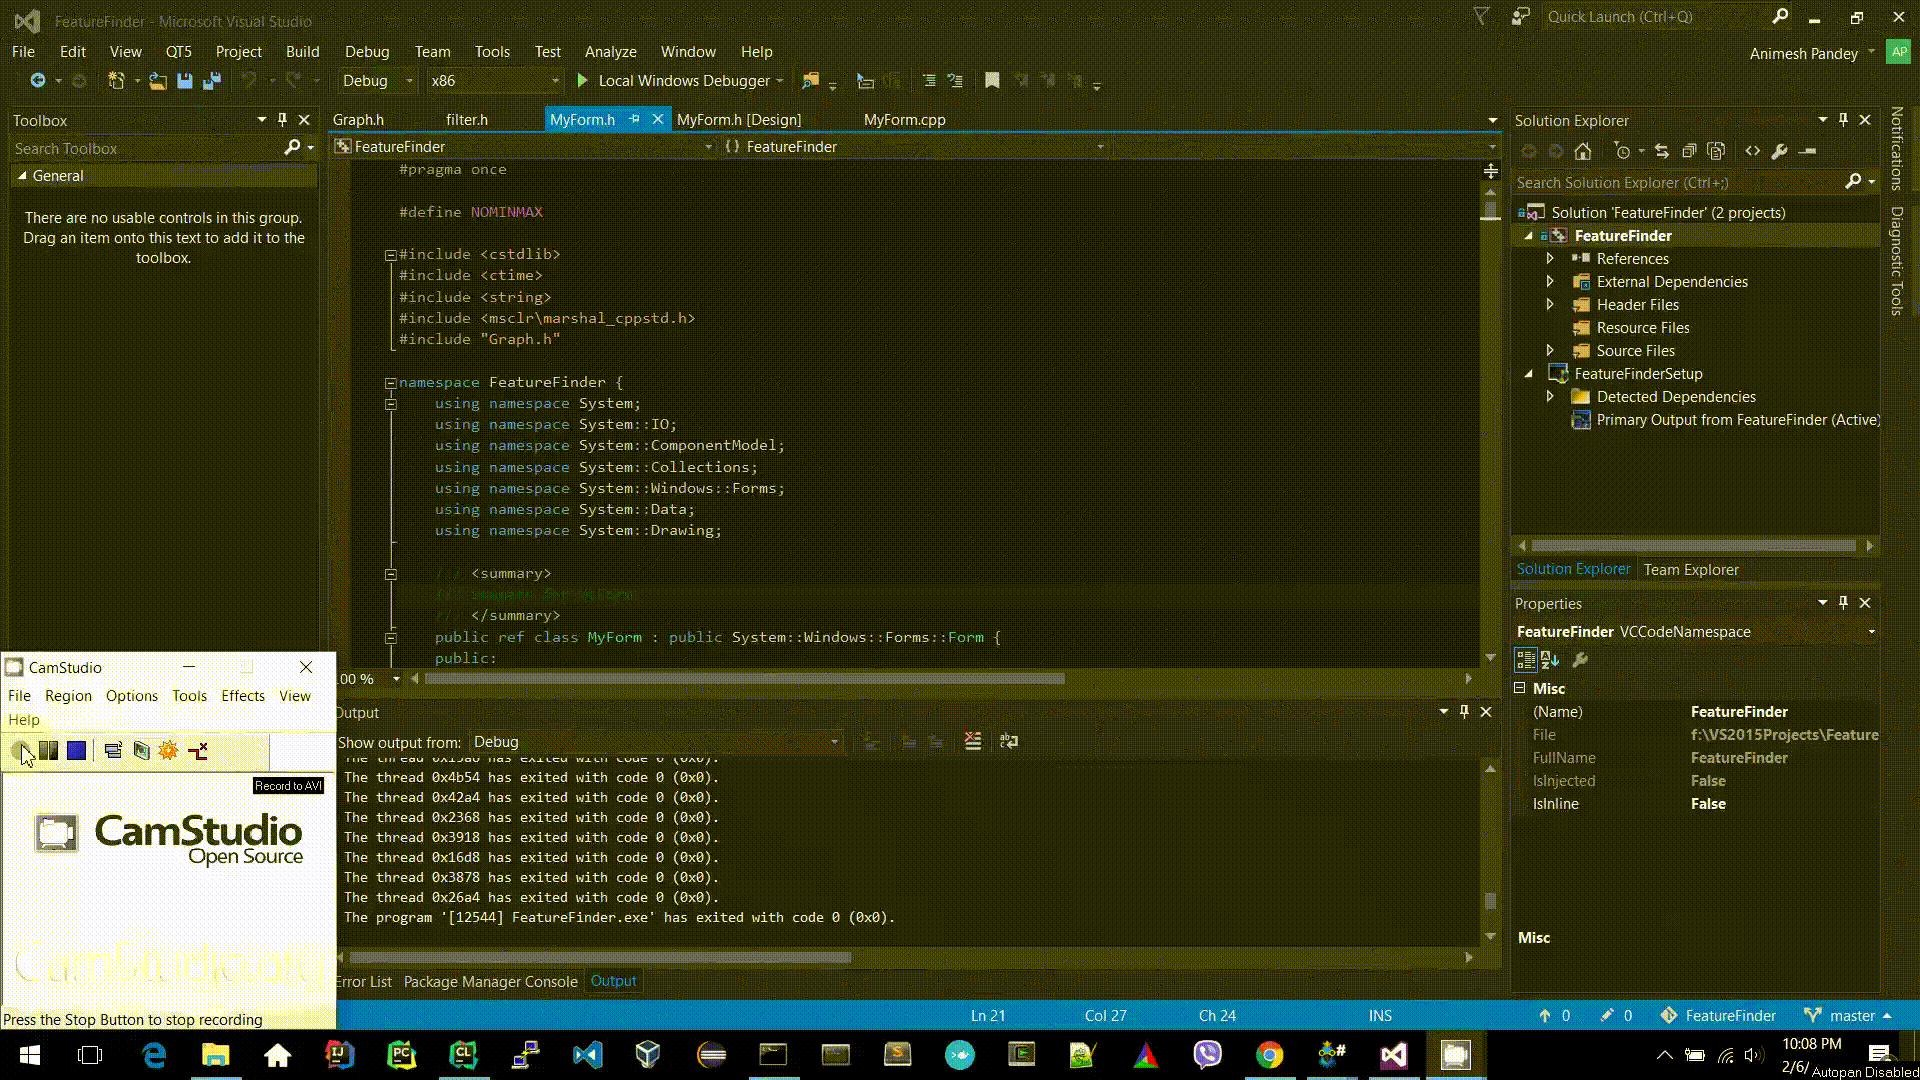The width and height of the screenshot is (1920, 1080).
Task: Switch to the MyForm.h tab
Action: point(582,119)
